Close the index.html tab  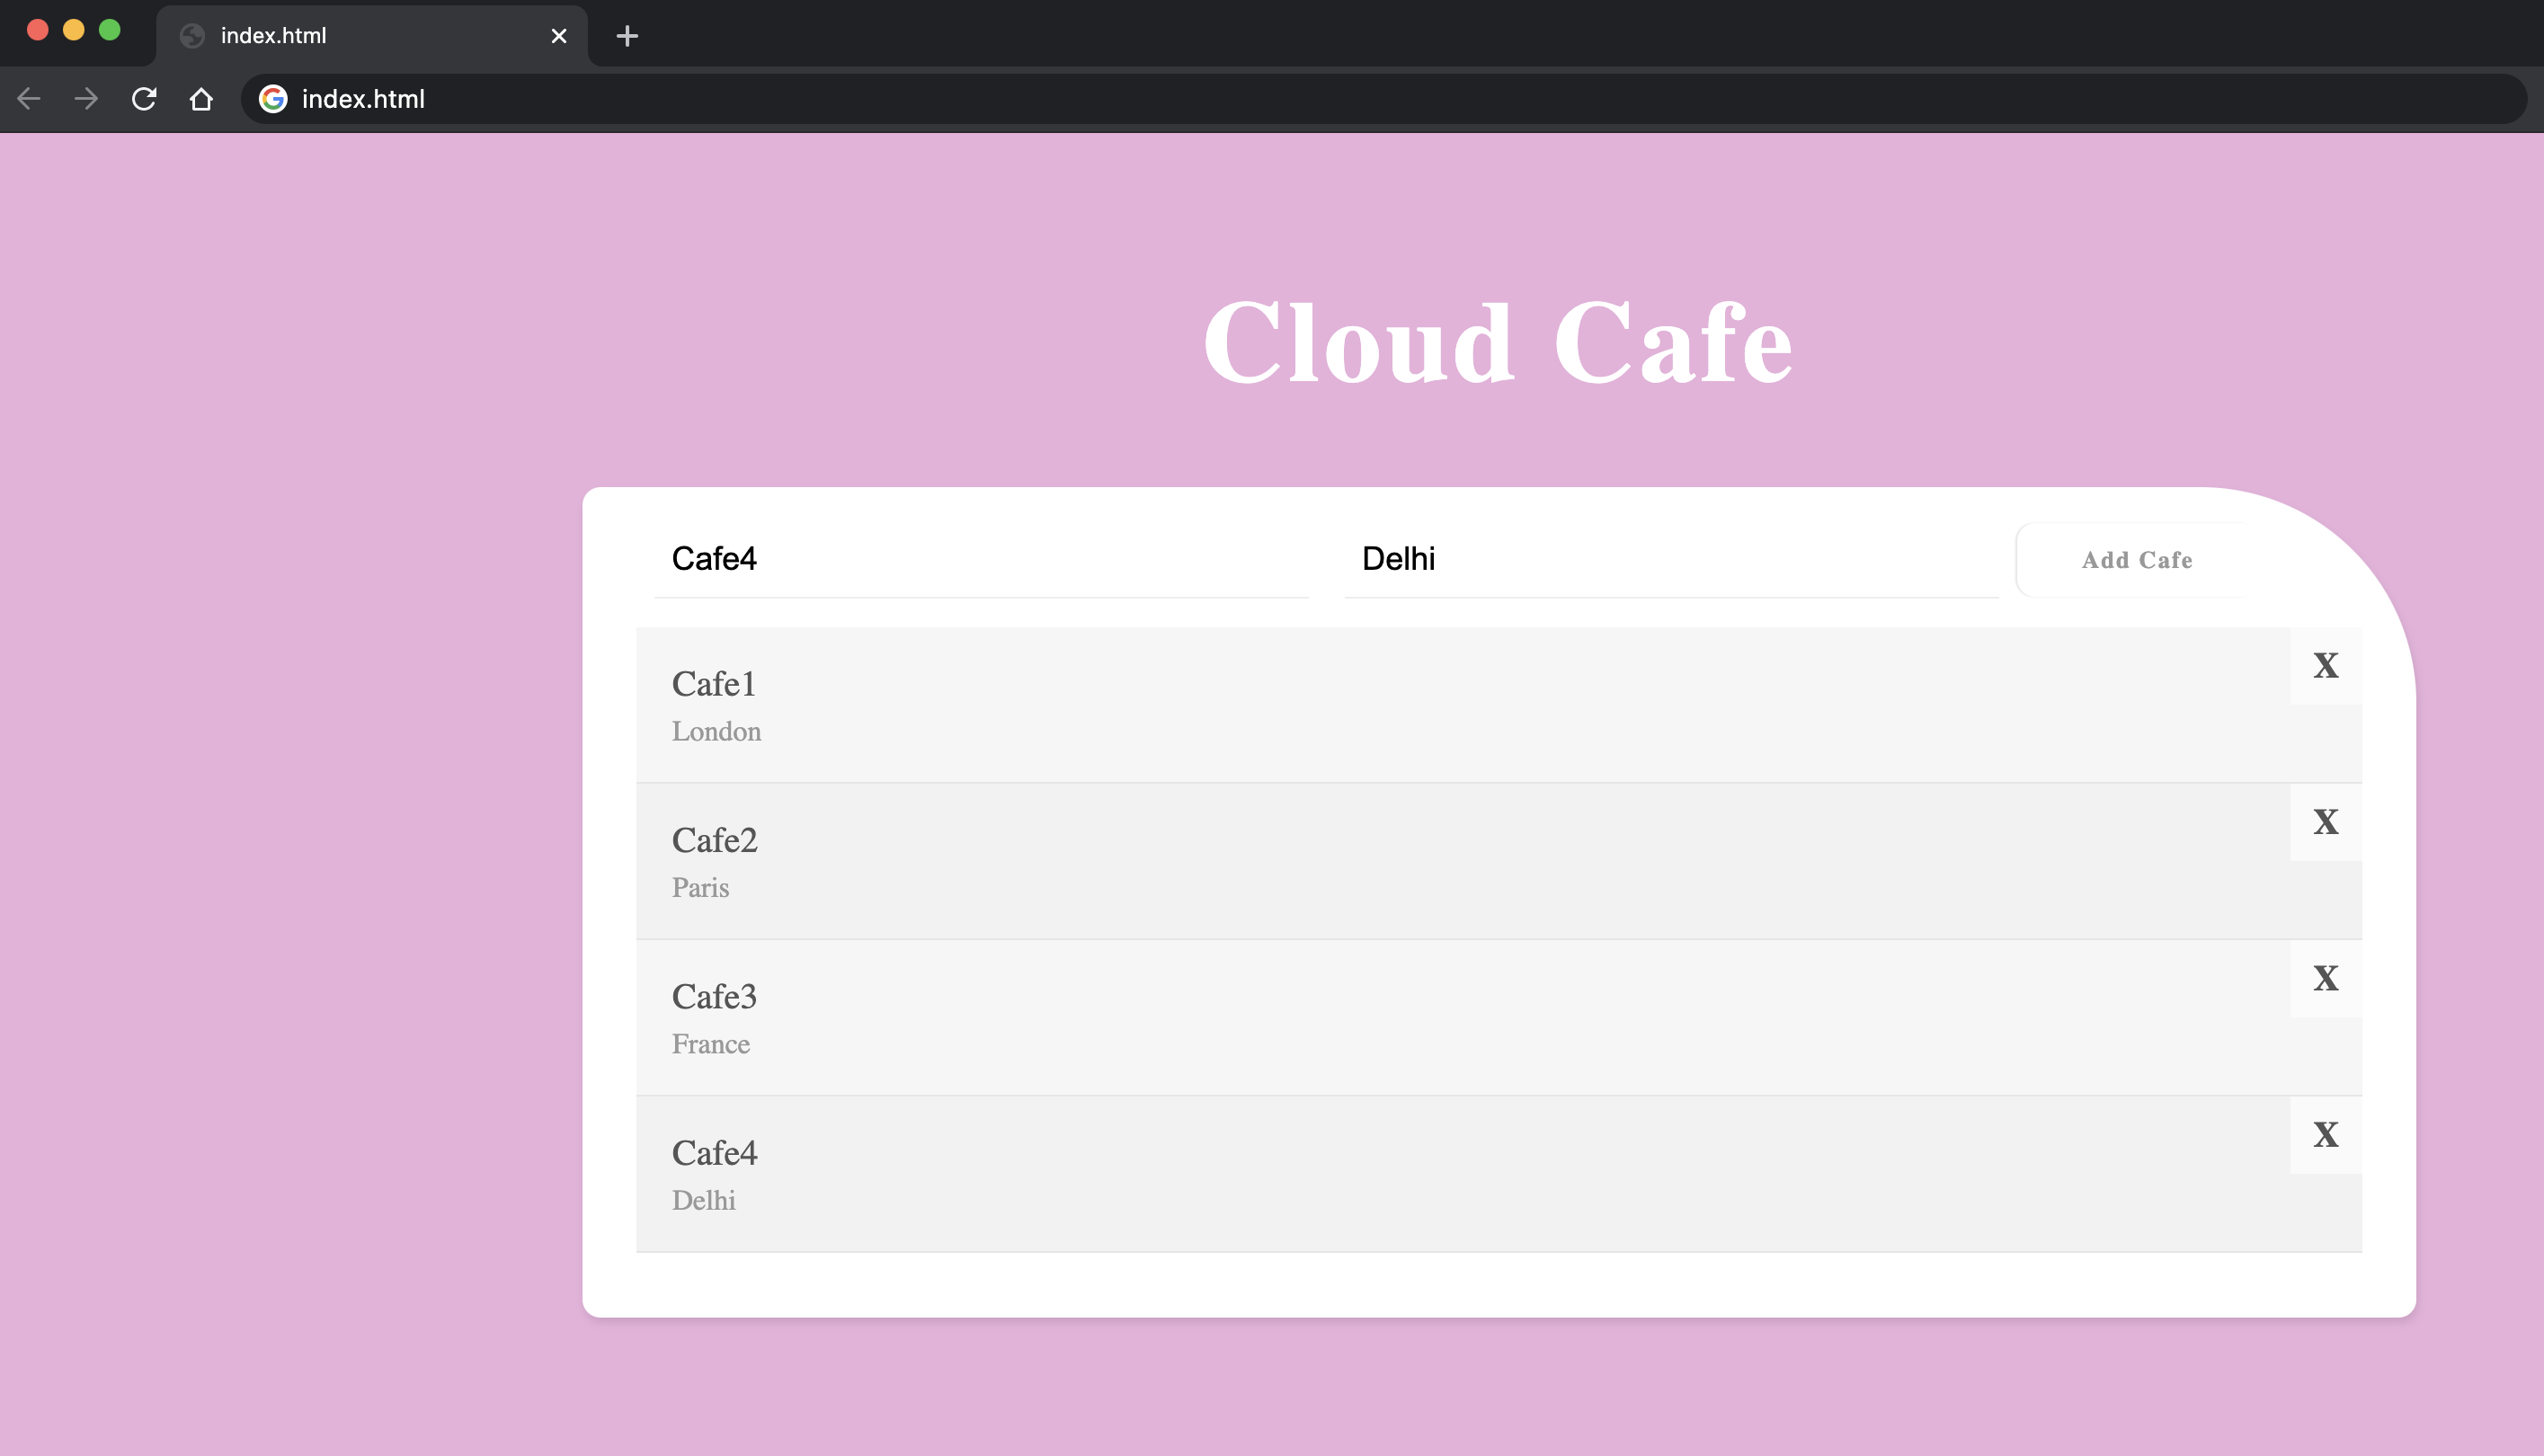[559, 36]
